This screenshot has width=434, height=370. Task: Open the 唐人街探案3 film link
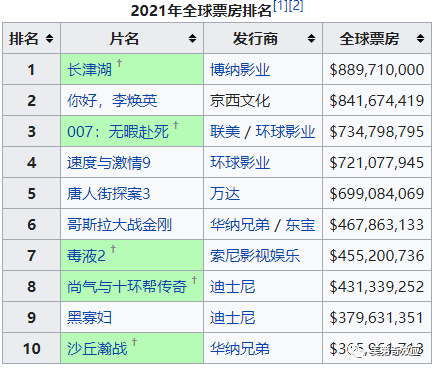[x=109, y=194]
